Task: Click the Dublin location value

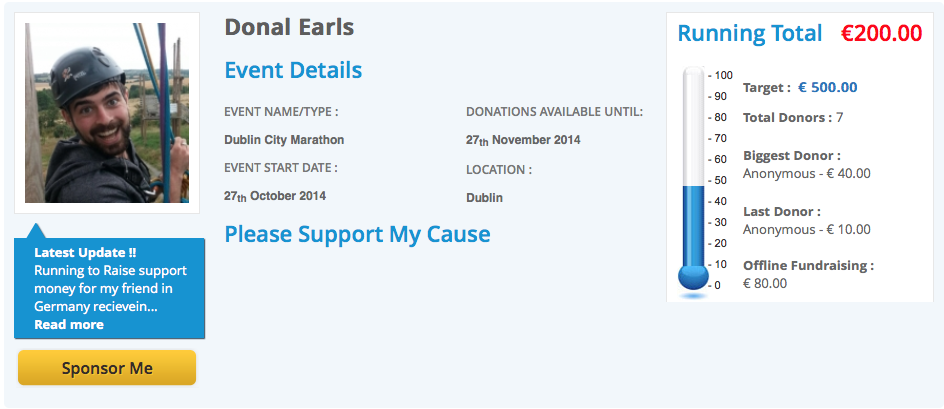Action: tap(484, 198)
